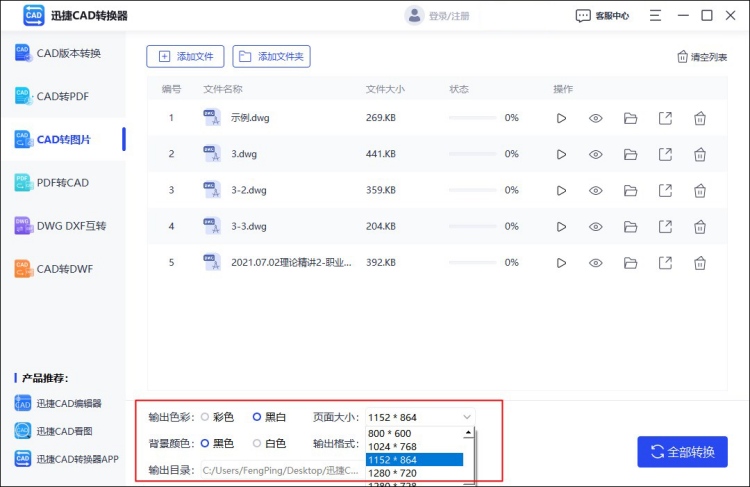This screenshot has height=487, width=750.
Task: Delete 3.dwg with trash icon
Action: point(700,155)
